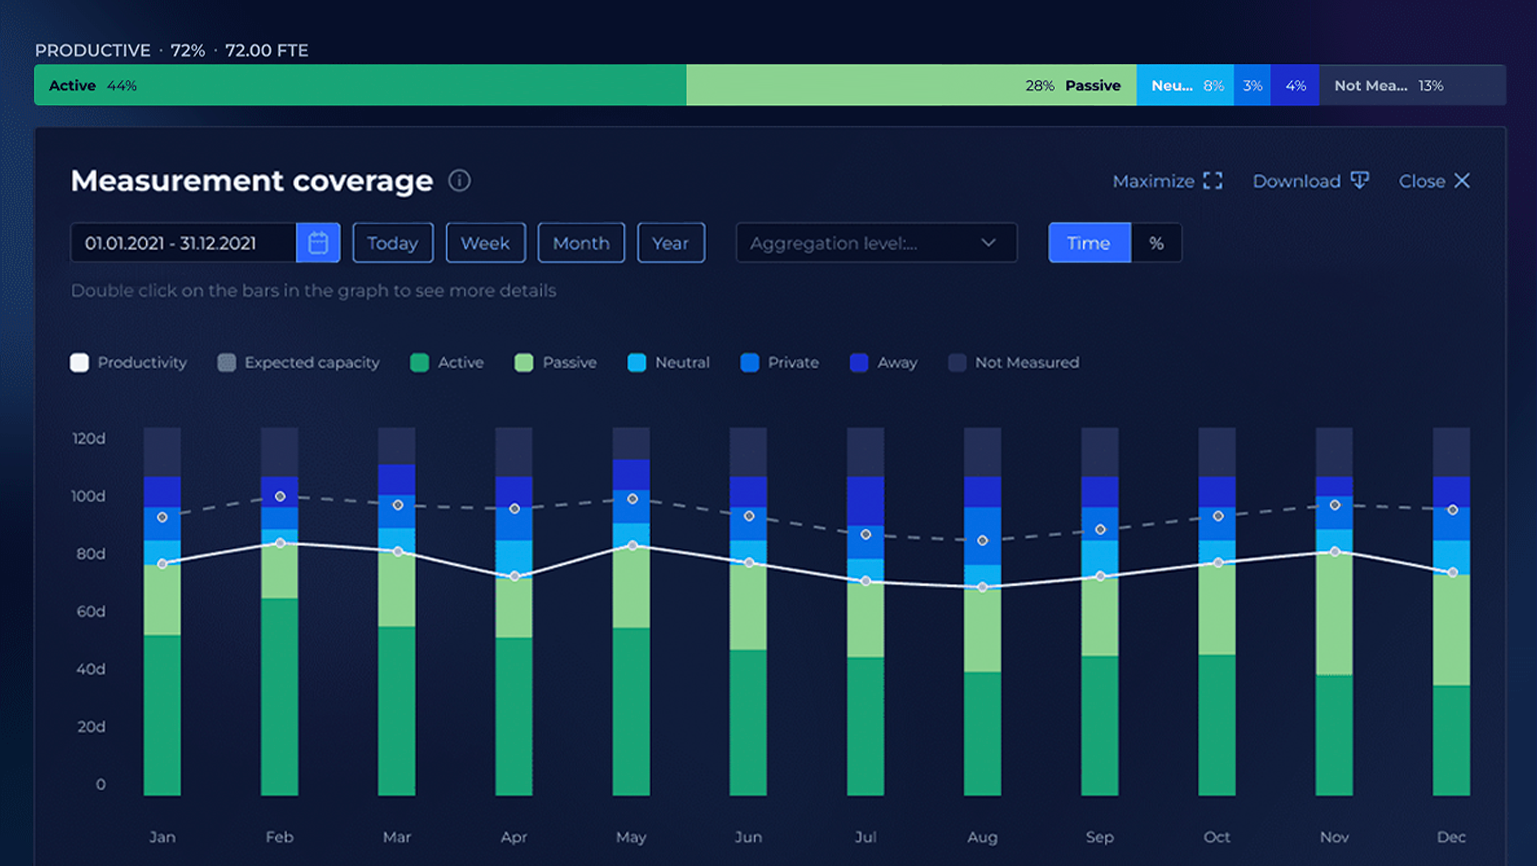Viewport: 1537px width, 866px height.
Task: Open the info icon beside Measurement coverage
Action: (459, 180)
